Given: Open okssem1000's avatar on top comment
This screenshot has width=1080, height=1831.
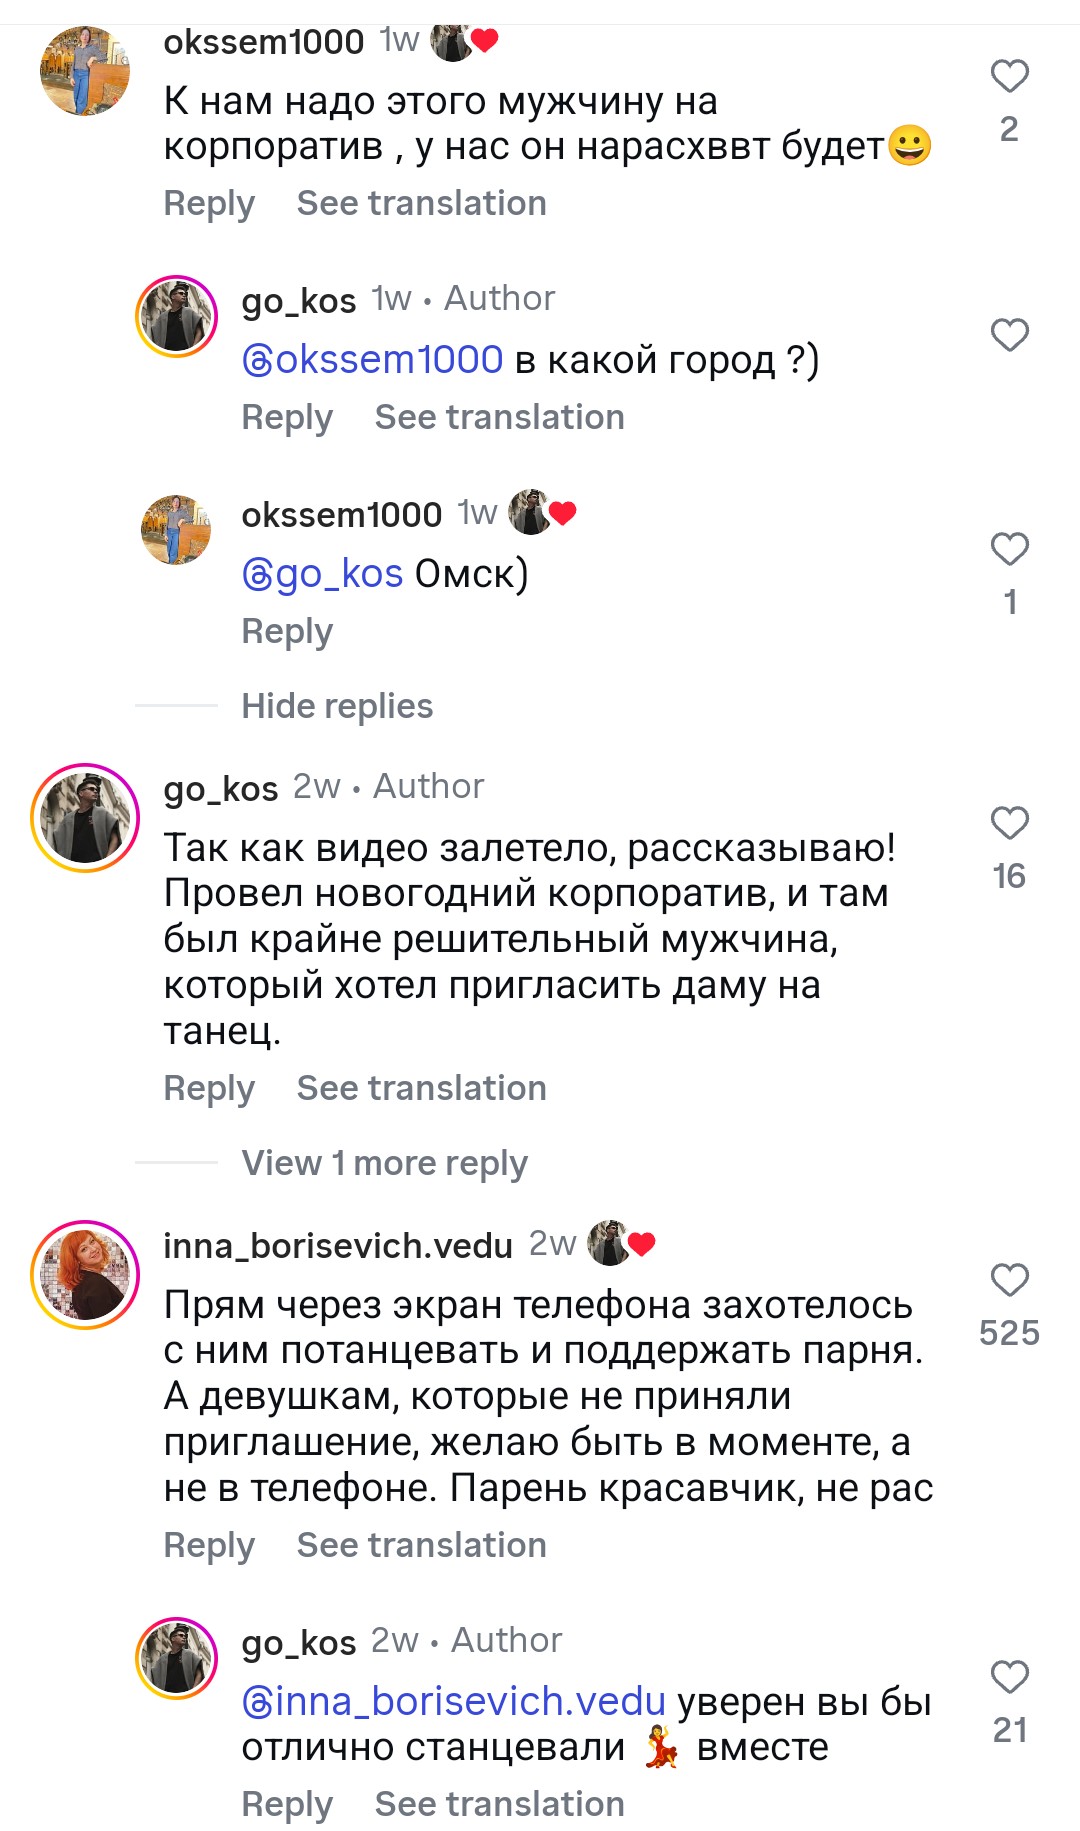Looking at the screenshot, I should (x=85, y=71).
